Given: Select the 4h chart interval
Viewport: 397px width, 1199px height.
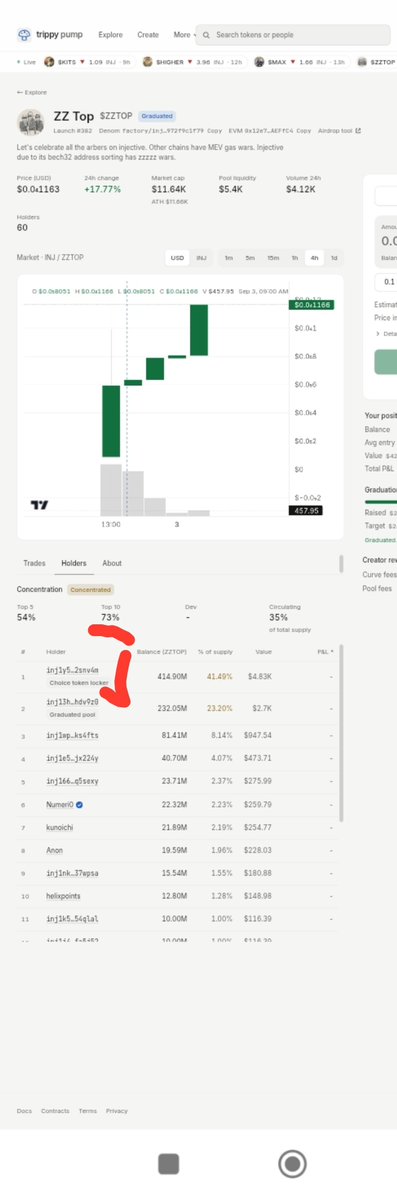Looking at the screenshot, I should point(314,258).
